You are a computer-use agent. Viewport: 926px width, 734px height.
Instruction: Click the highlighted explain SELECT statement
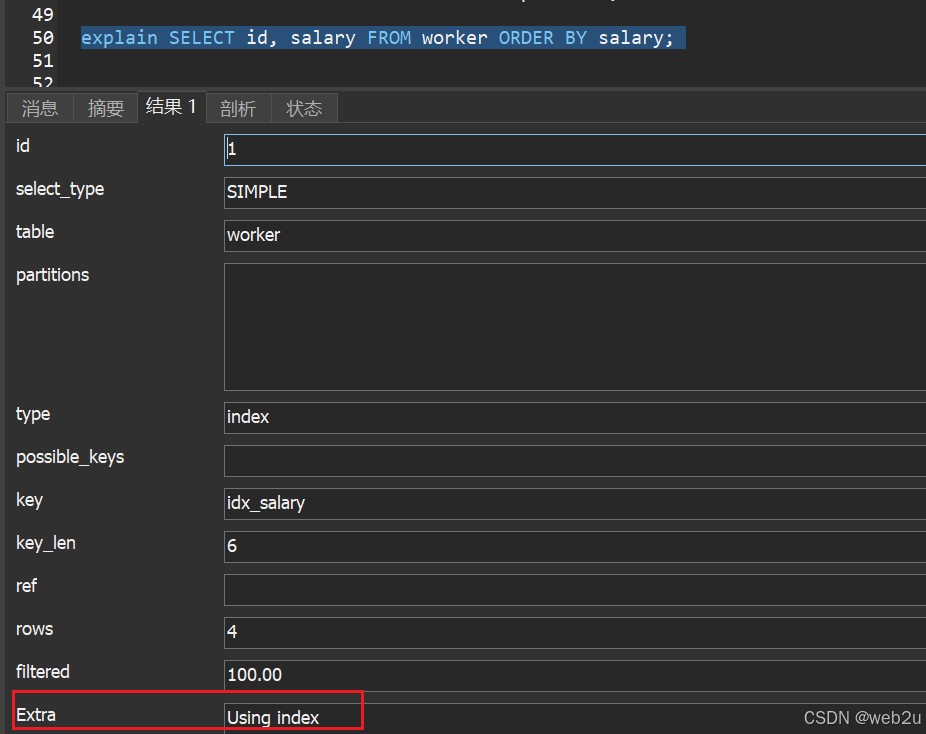(x=382, y=38)
